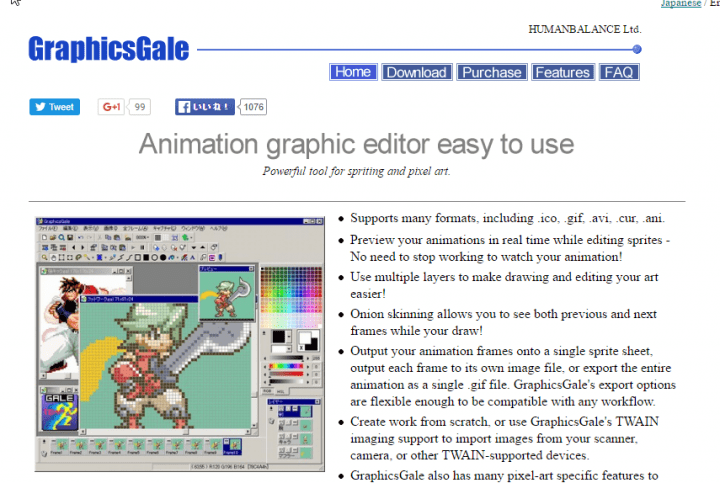Click the GraphicsGale logo
The height and width of the screenshot is (483, 720).
109,49
